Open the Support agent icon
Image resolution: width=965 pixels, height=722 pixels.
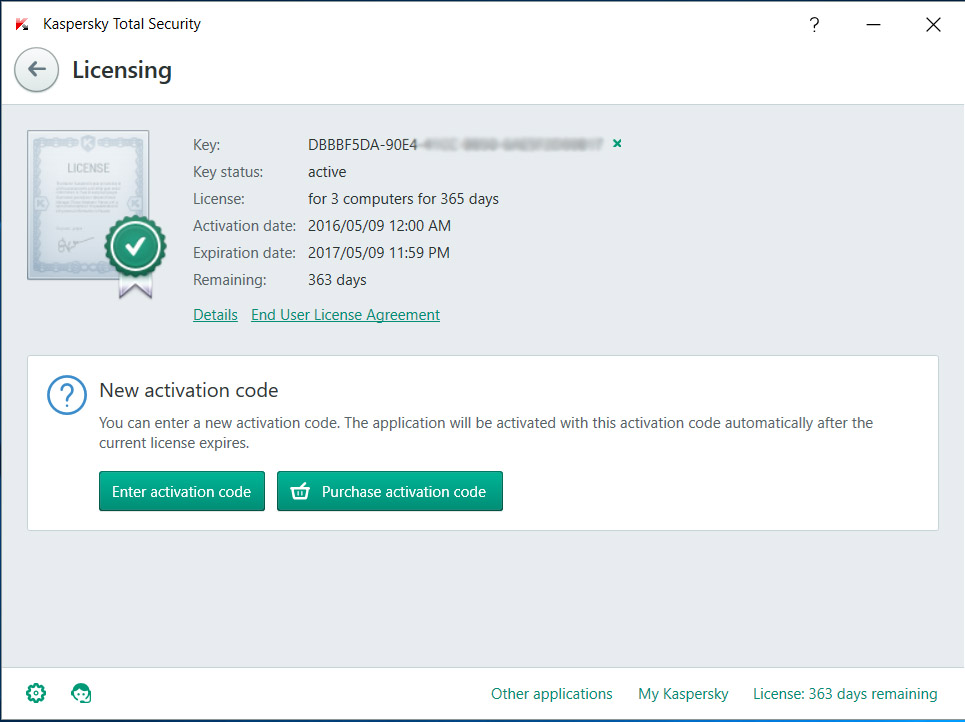[81, 693]
